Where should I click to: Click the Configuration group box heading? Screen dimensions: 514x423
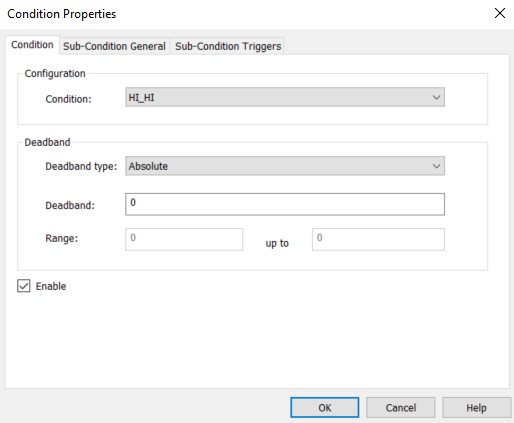pyautogui.click(x=55, y=73)
